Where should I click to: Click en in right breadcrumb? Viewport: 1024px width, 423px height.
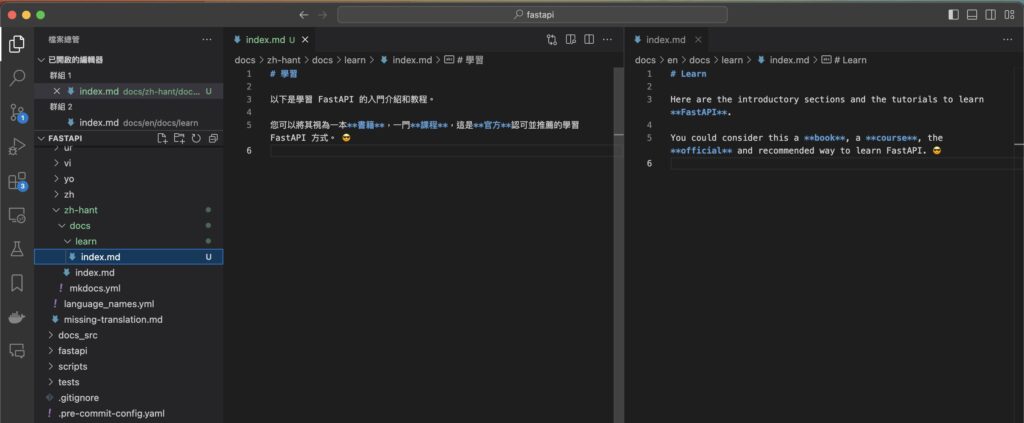pos(673,59)
